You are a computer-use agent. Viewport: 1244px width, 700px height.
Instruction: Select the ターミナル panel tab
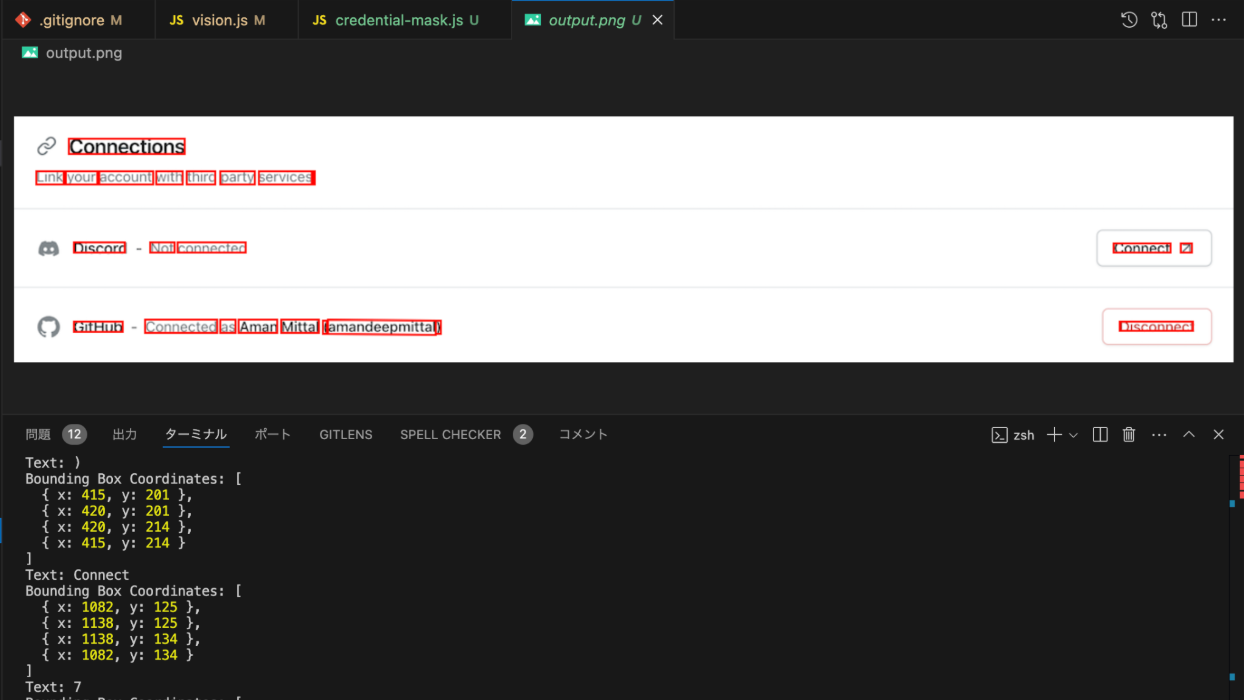[x=196, y=434]
